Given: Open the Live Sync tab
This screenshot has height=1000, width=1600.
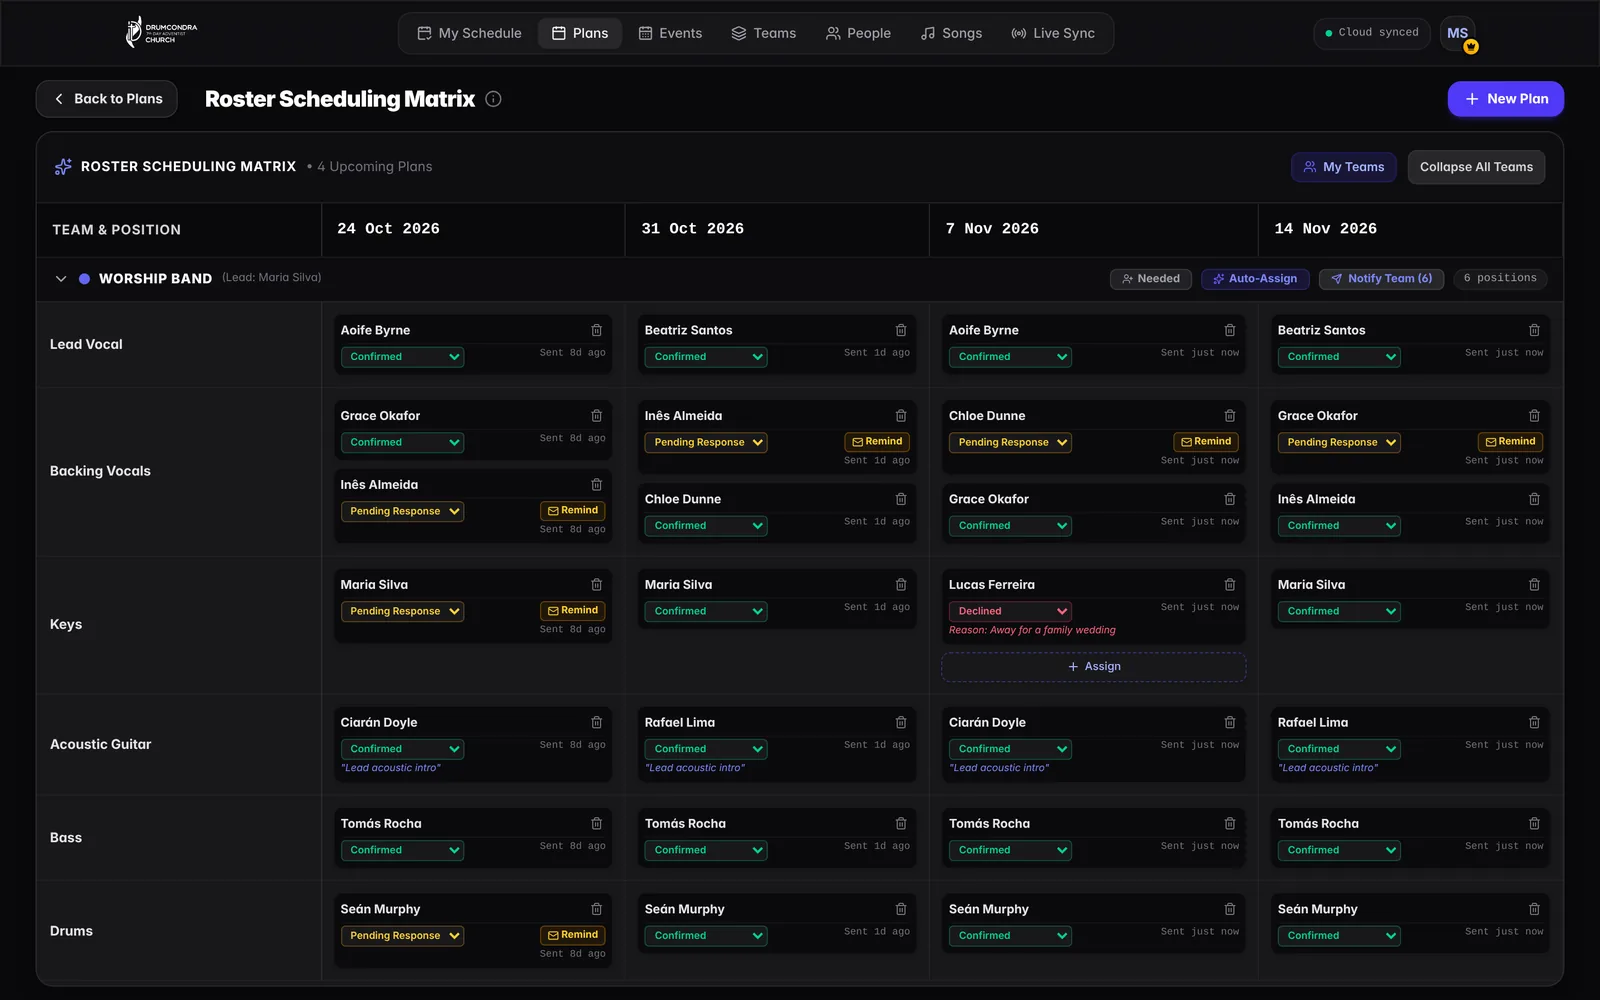Looking at the screenshot, I should (x=1053, y=33).
